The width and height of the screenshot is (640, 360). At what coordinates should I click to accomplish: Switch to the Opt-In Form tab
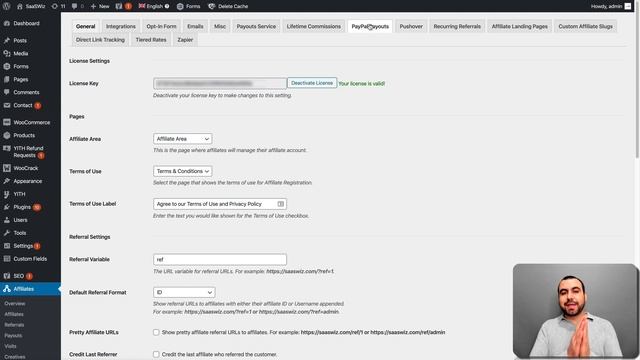tap(161, 26)
